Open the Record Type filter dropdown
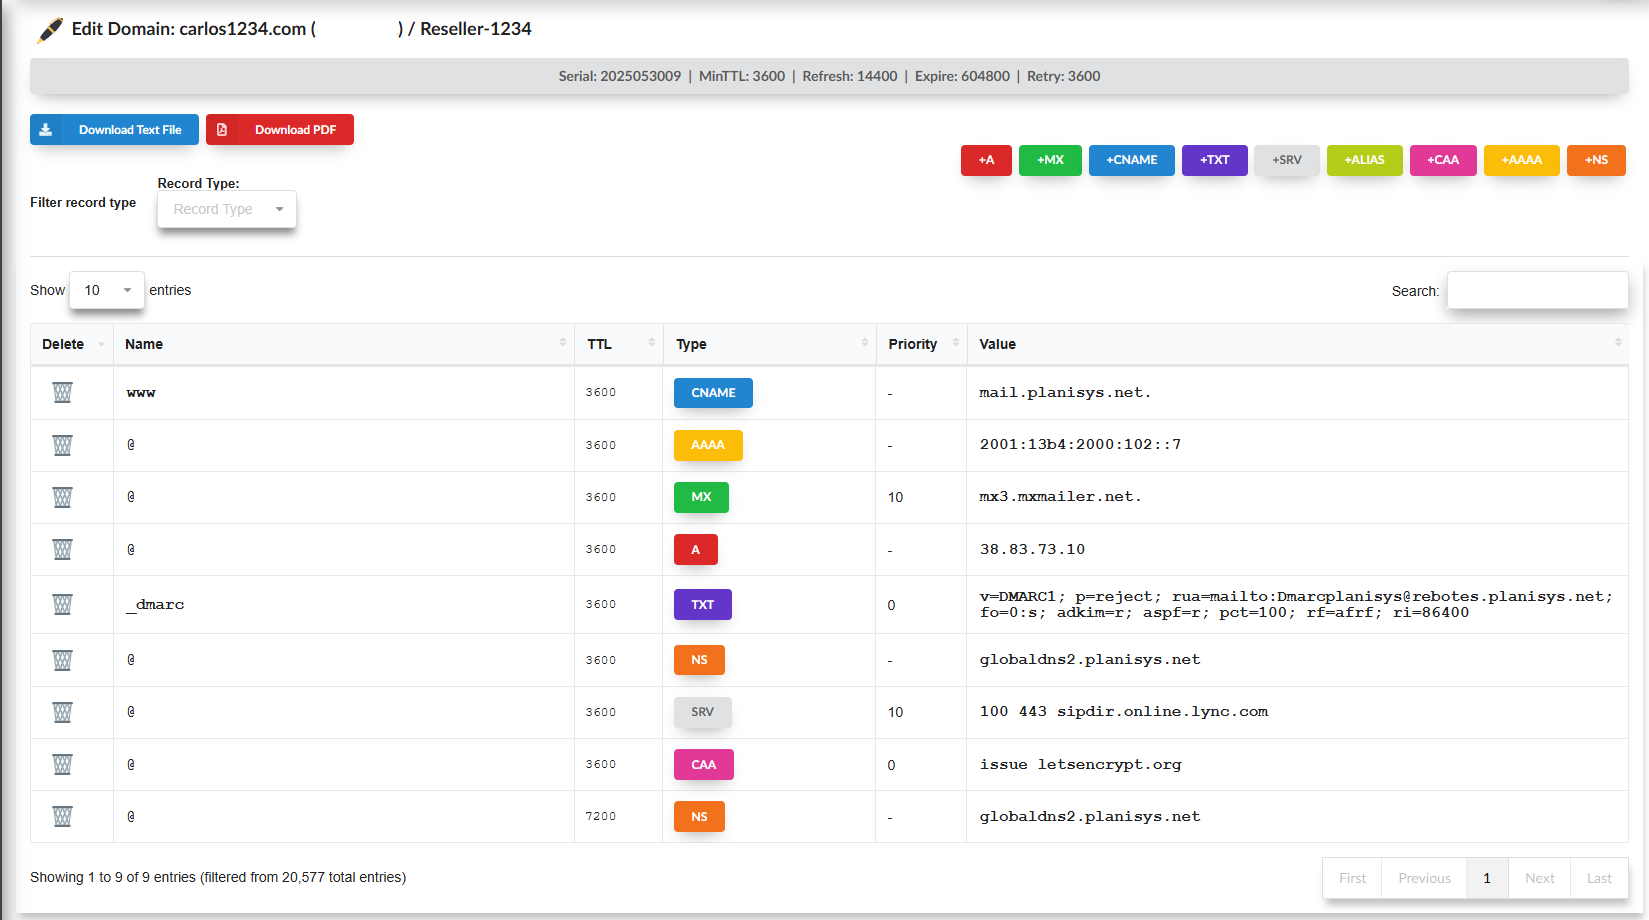Image resolution: width=1649 pixels, height=920 pixels. point(227,209)
